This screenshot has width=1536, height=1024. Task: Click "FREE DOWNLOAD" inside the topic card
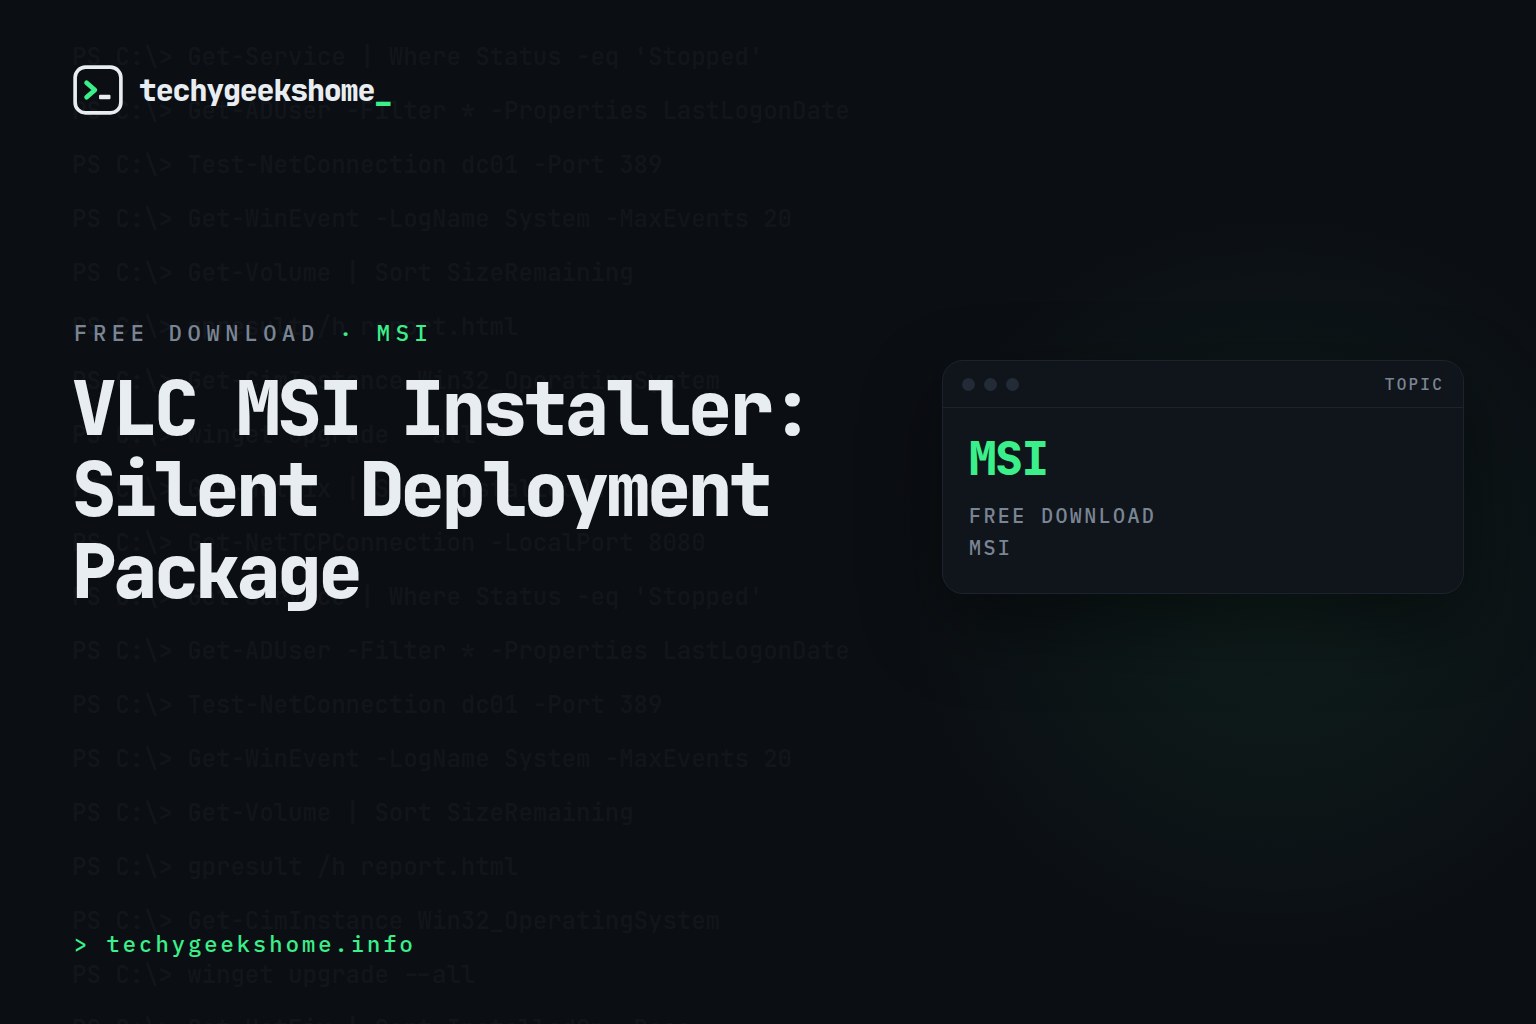pyautogui.click(x=1061, y=516)
